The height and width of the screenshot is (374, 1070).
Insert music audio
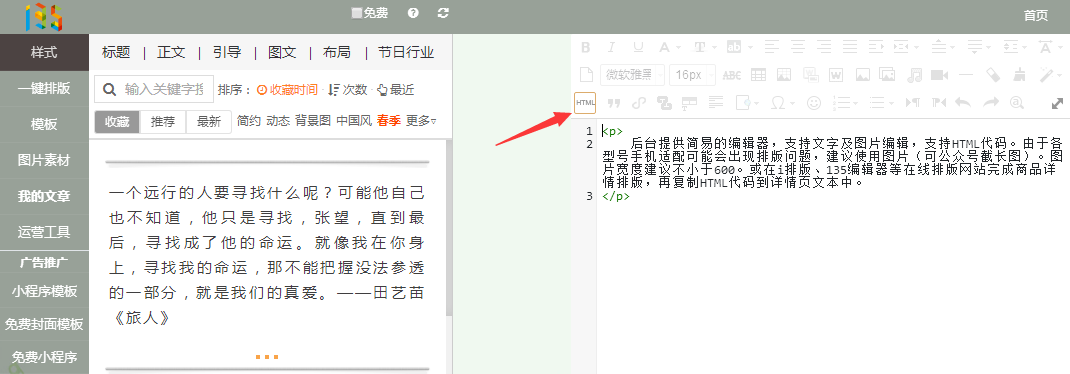tap(915, 74)
